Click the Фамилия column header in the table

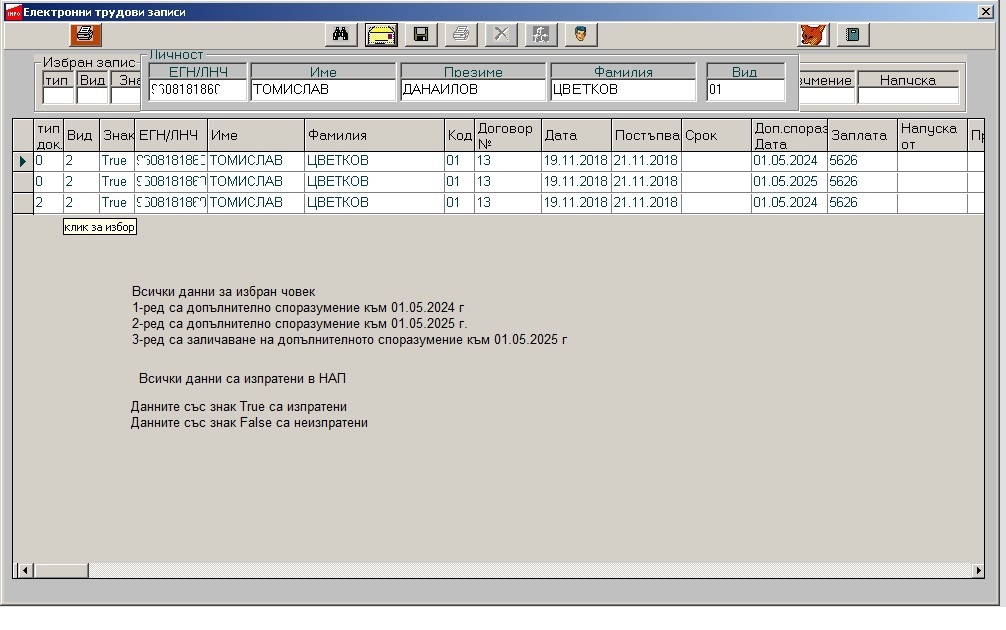[x=375, y=135]
